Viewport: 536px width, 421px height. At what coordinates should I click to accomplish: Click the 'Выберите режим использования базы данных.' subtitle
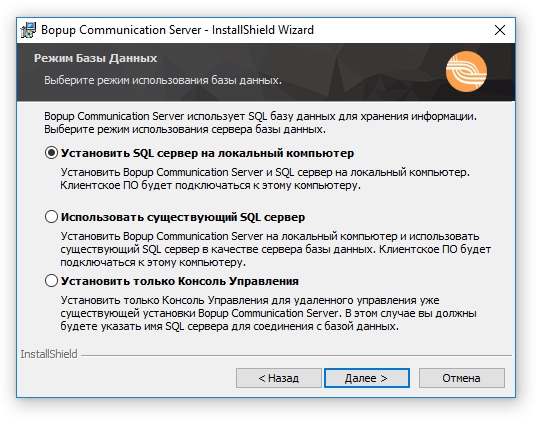[163, 80]
